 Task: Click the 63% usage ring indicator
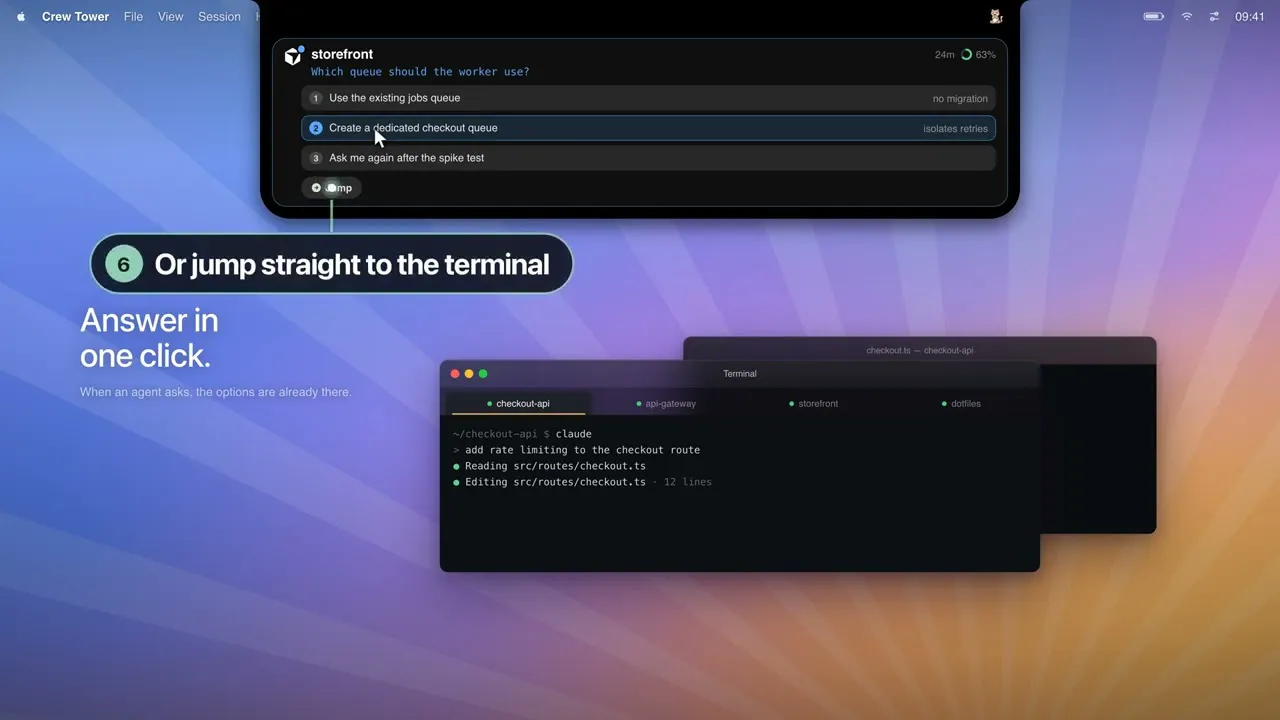978,54
